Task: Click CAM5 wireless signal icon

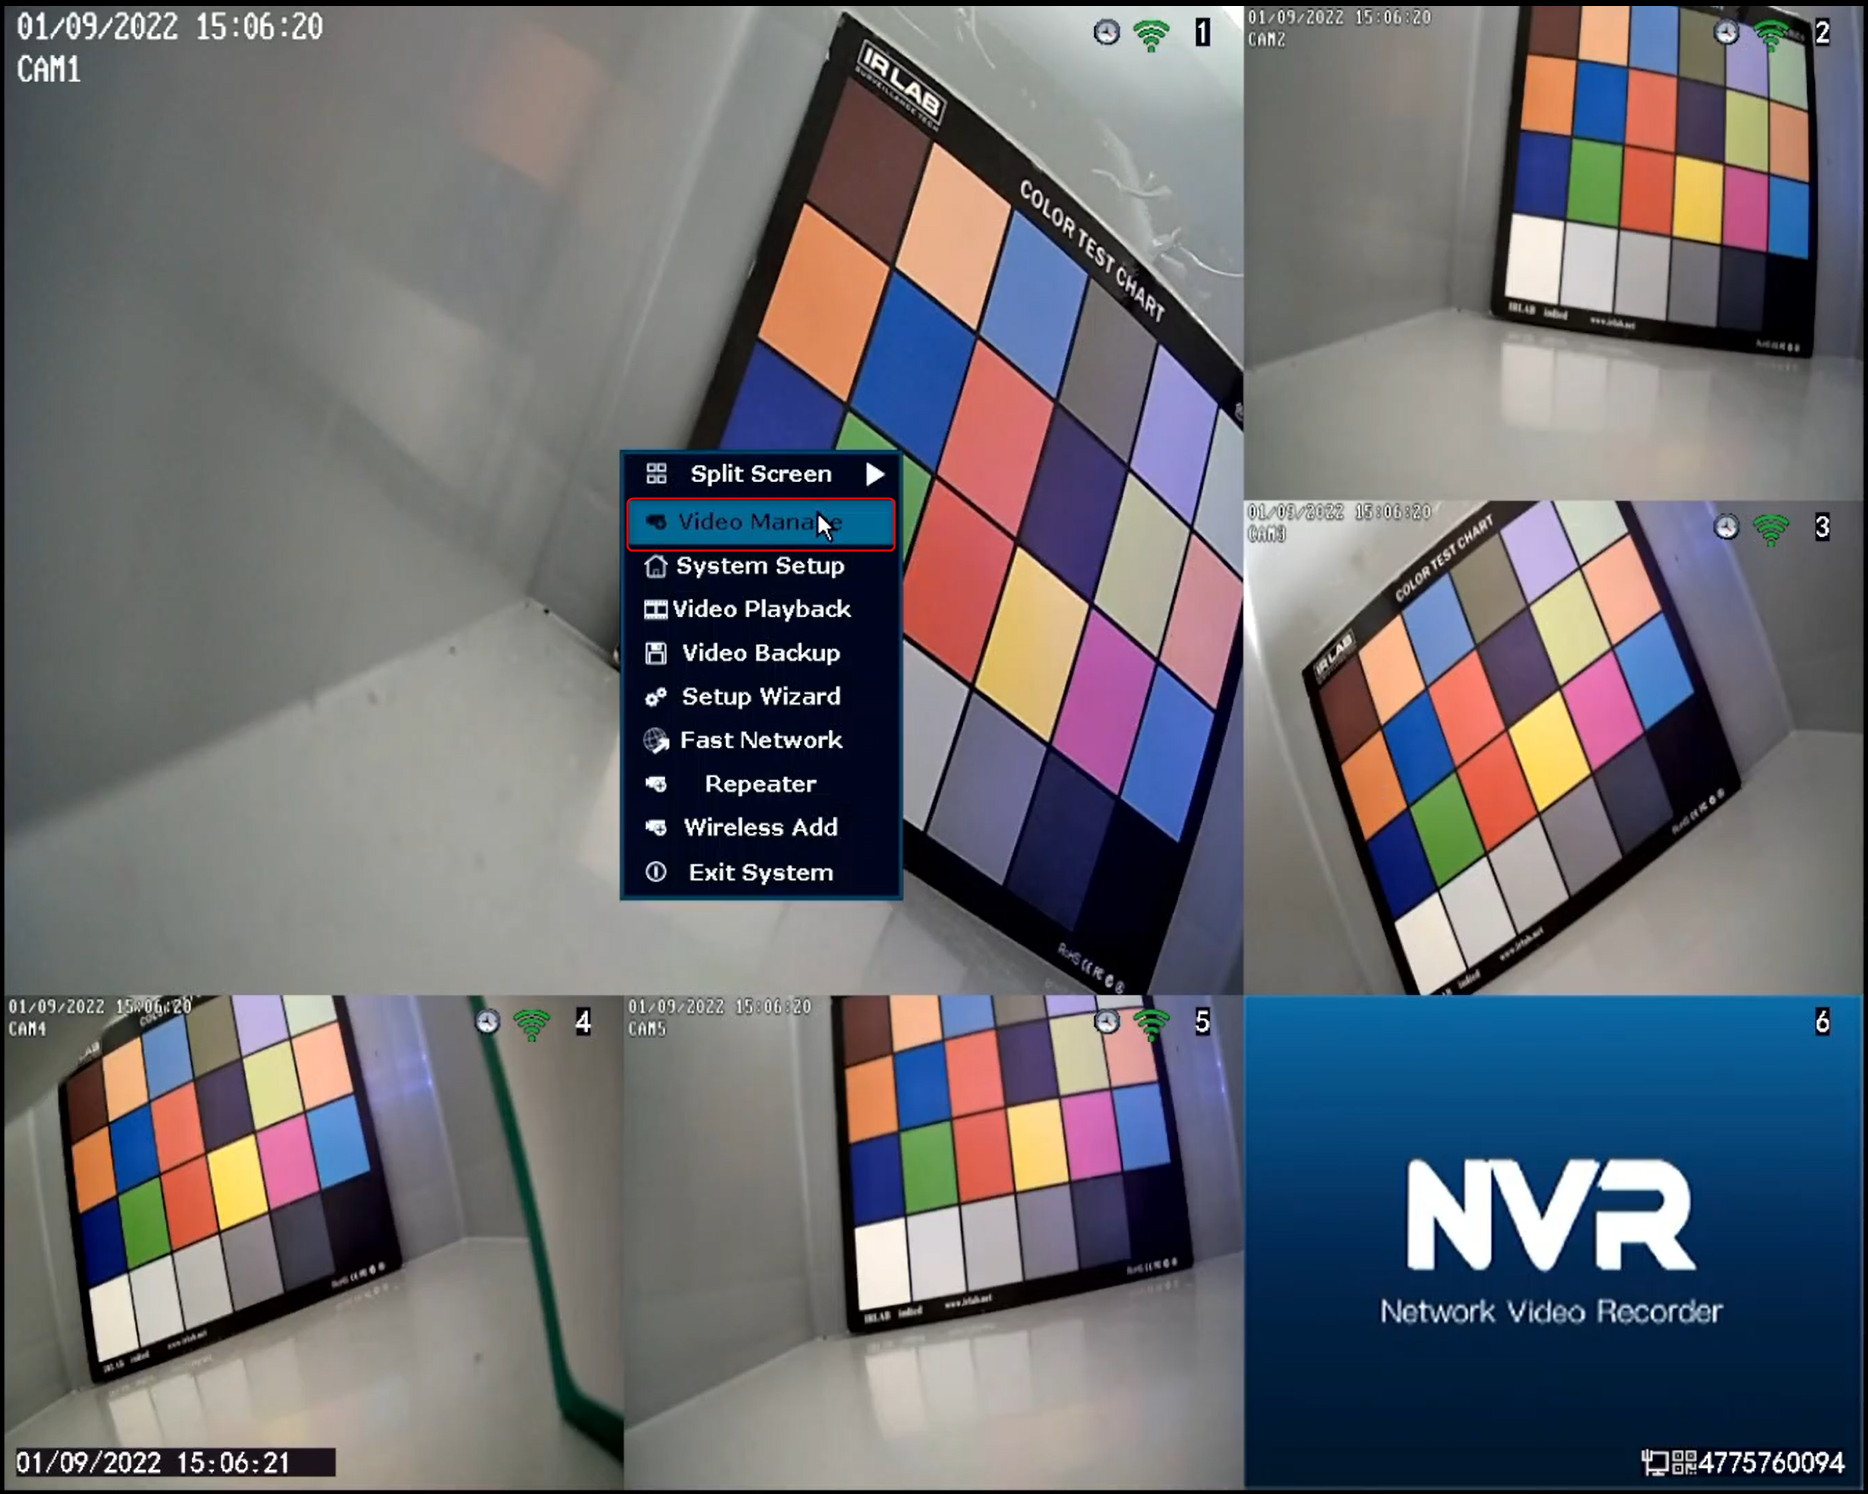Action: coord(1152,1024)
